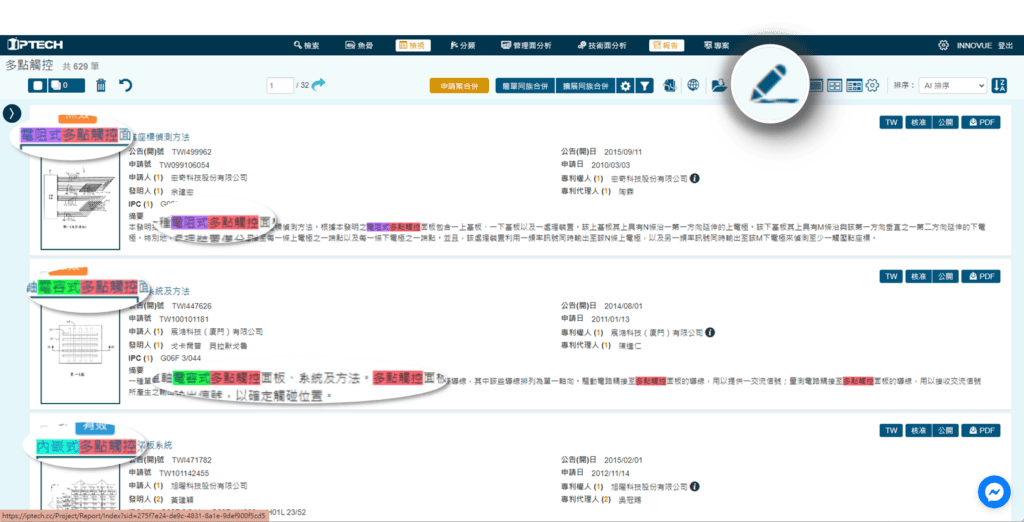Click the undo arrow icon
Image resolution: width=1024 pixels, height=522 pixels.
pos(125,86)
